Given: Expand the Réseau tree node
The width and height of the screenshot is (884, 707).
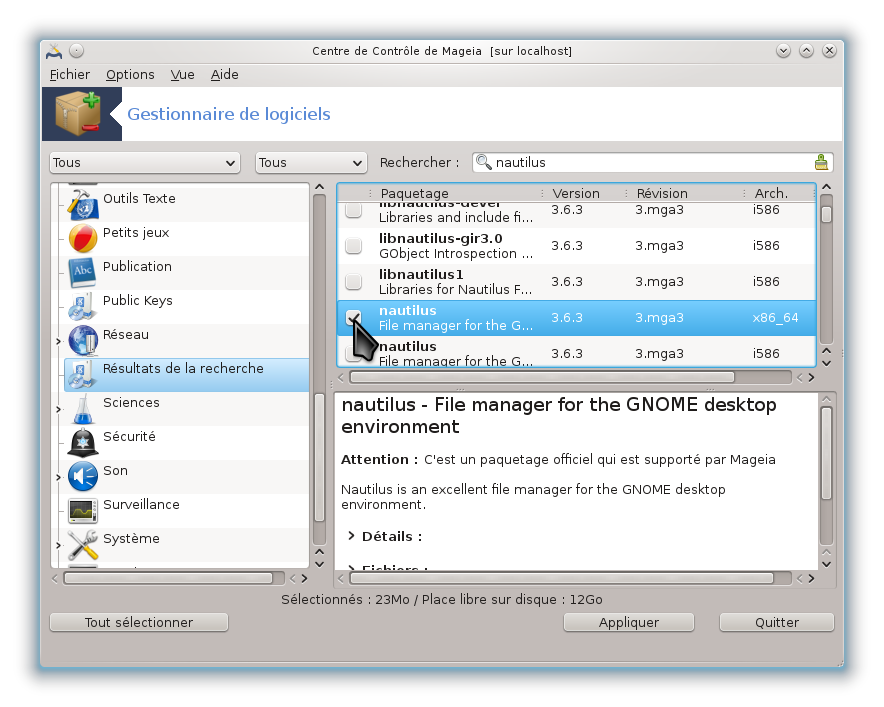Looking at the screenshot, I should (58, 341).
